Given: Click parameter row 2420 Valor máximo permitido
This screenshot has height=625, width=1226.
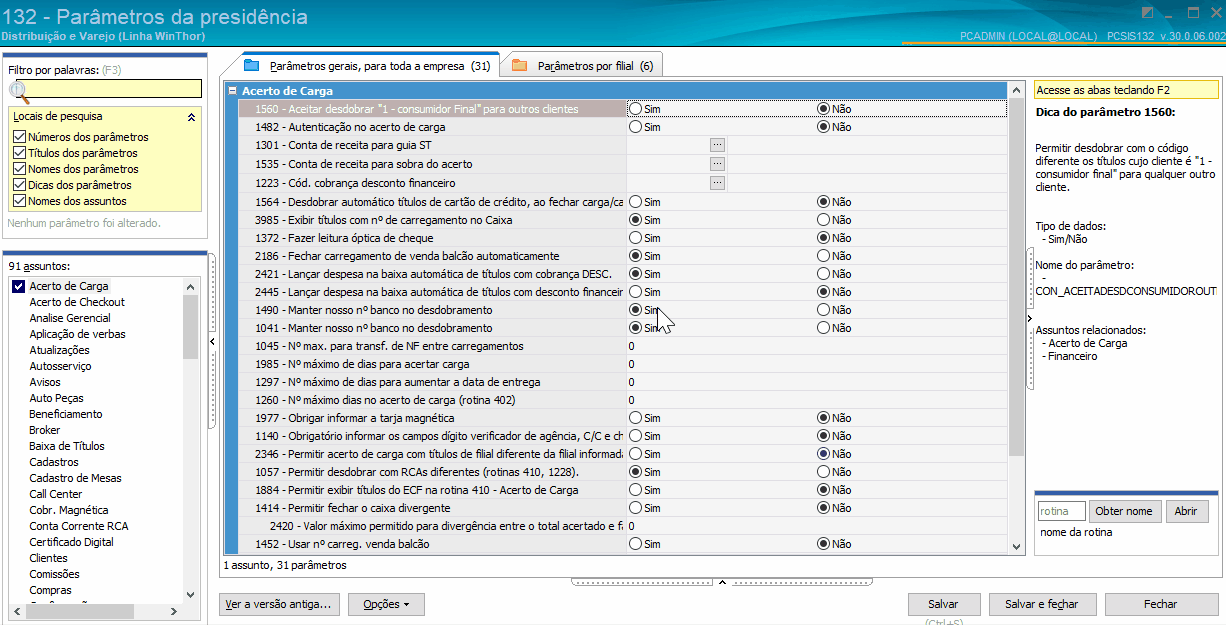Looking at the screenshot, I should pos(623,526).
